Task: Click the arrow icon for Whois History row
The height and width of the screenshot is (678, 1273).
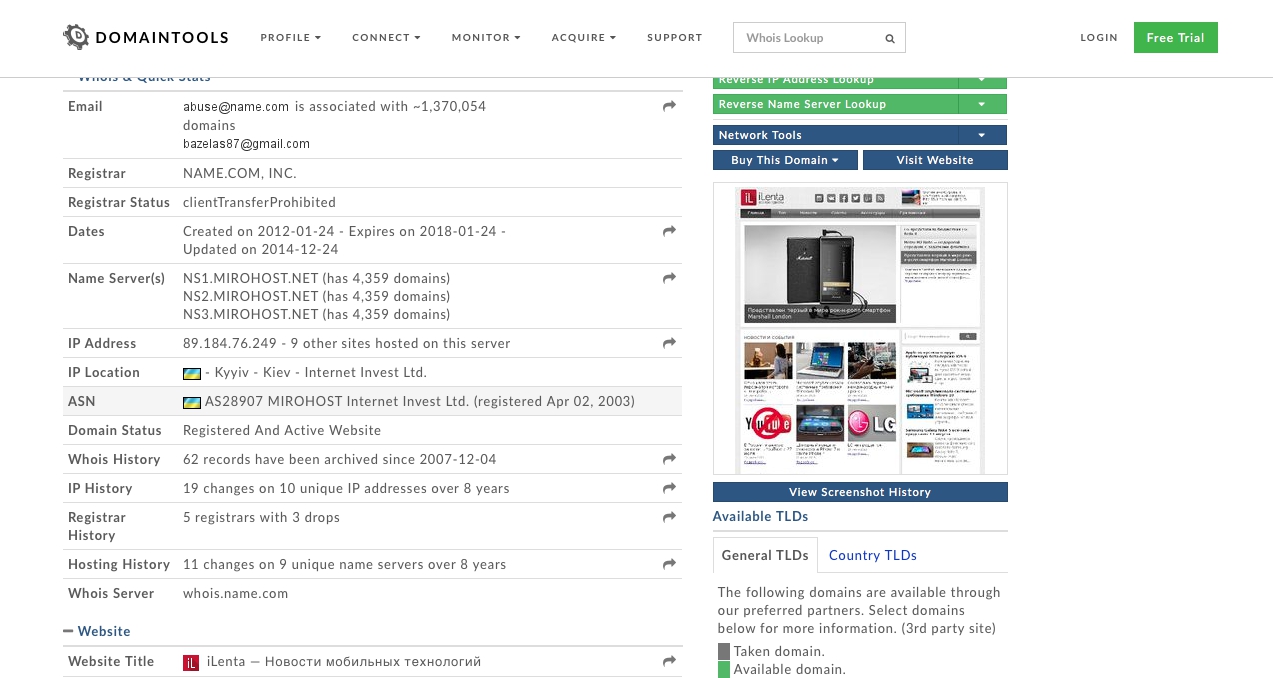Action: [x=669, y=459]
